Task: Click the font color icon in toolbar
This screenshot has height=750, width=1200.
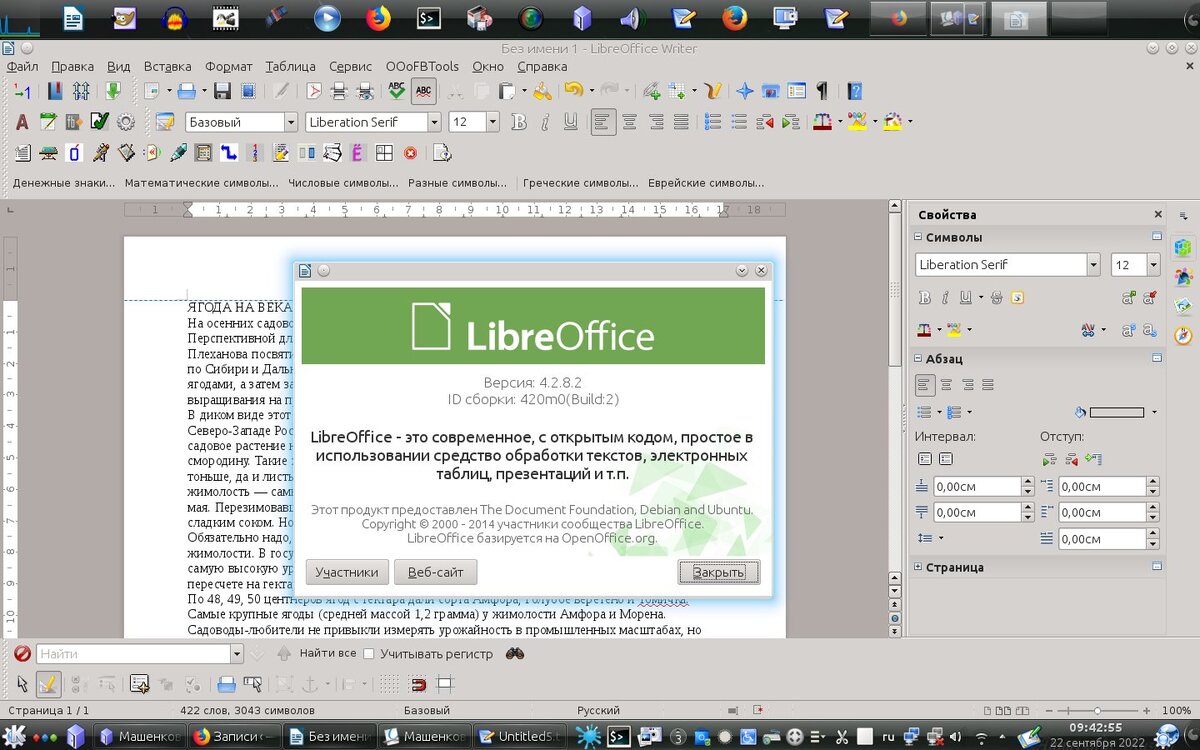Action: click(x=821, y=122)
